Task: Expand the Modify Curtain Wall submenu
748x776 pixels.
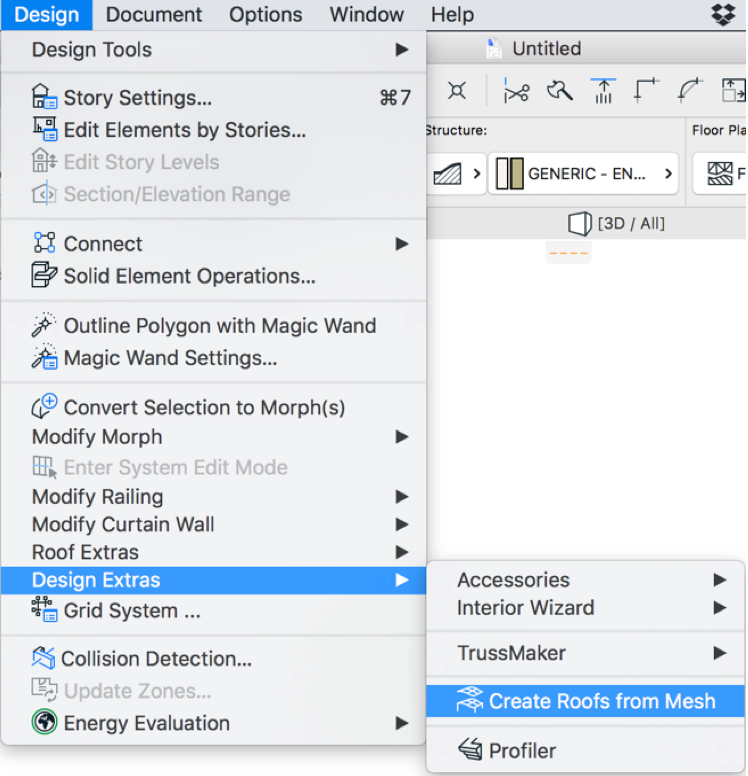Action: pos(213,524)
